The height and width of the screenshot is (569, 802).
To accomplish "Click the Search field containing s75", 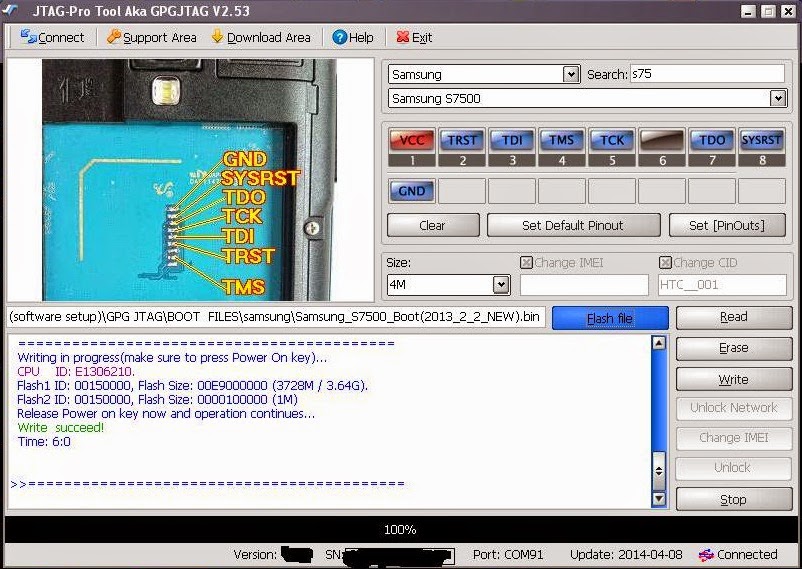I will coord(707,74).
